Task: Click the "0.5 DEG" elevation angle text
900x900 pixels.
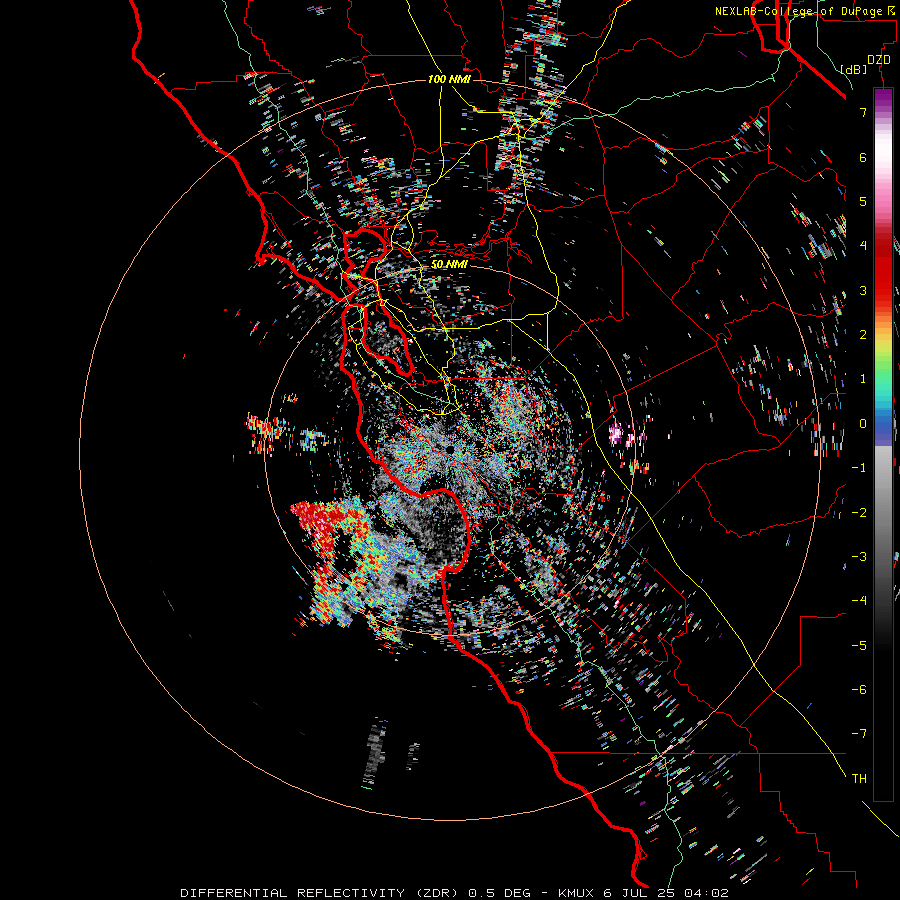Action: pyautogui.click(x=499, y=893)
